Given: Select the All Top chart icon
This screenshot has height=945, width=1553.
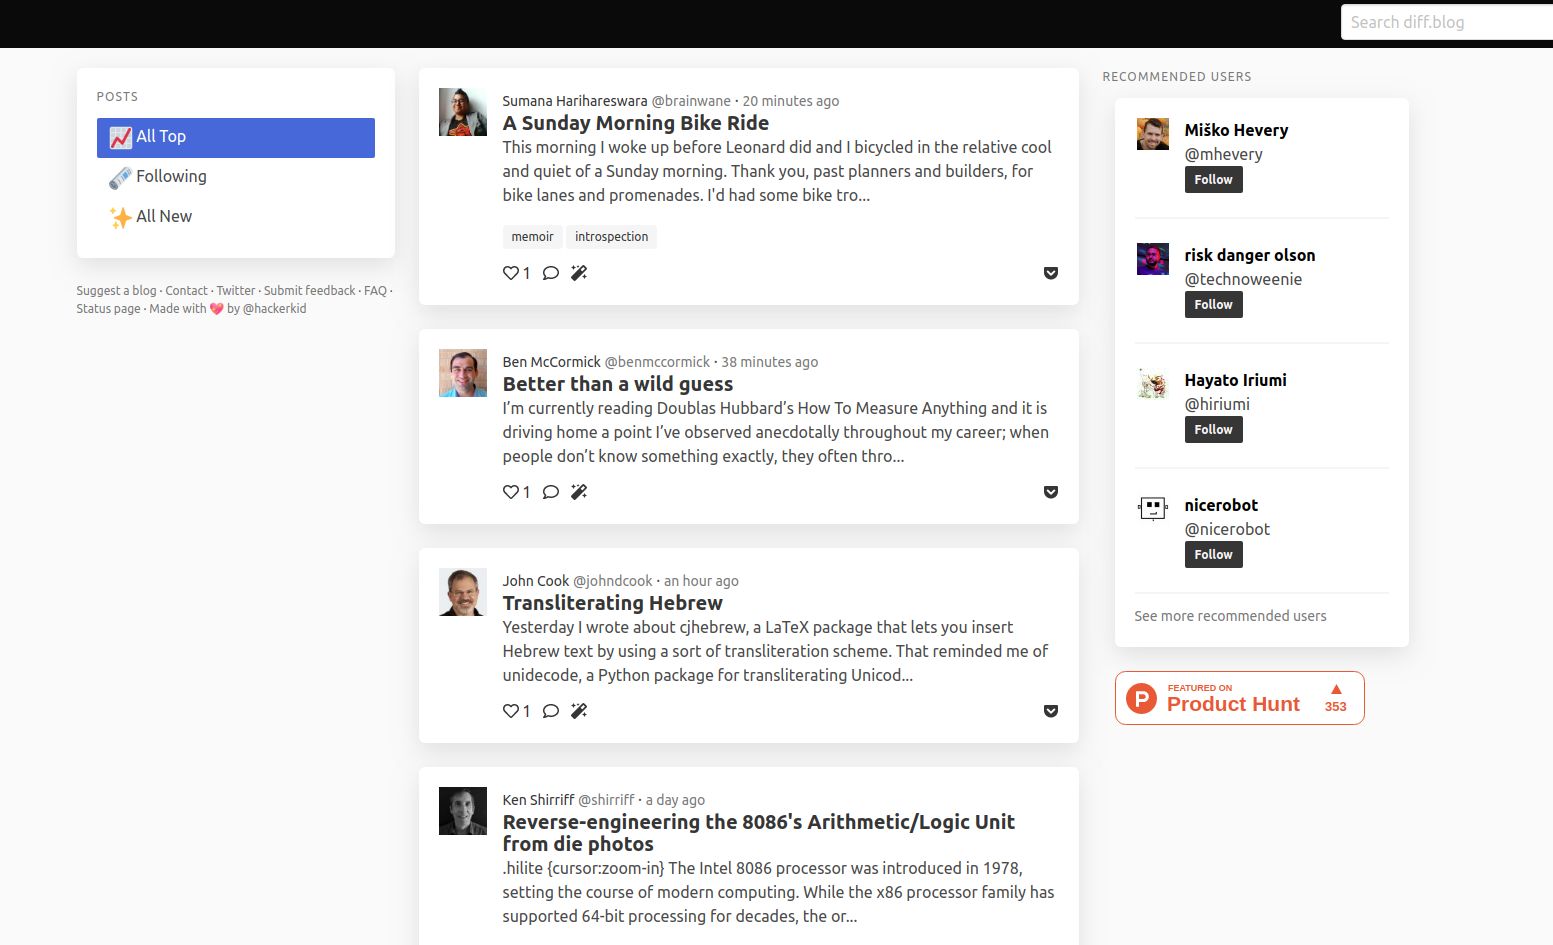Looking at the screenshot, I should click(x=120, y=136).
